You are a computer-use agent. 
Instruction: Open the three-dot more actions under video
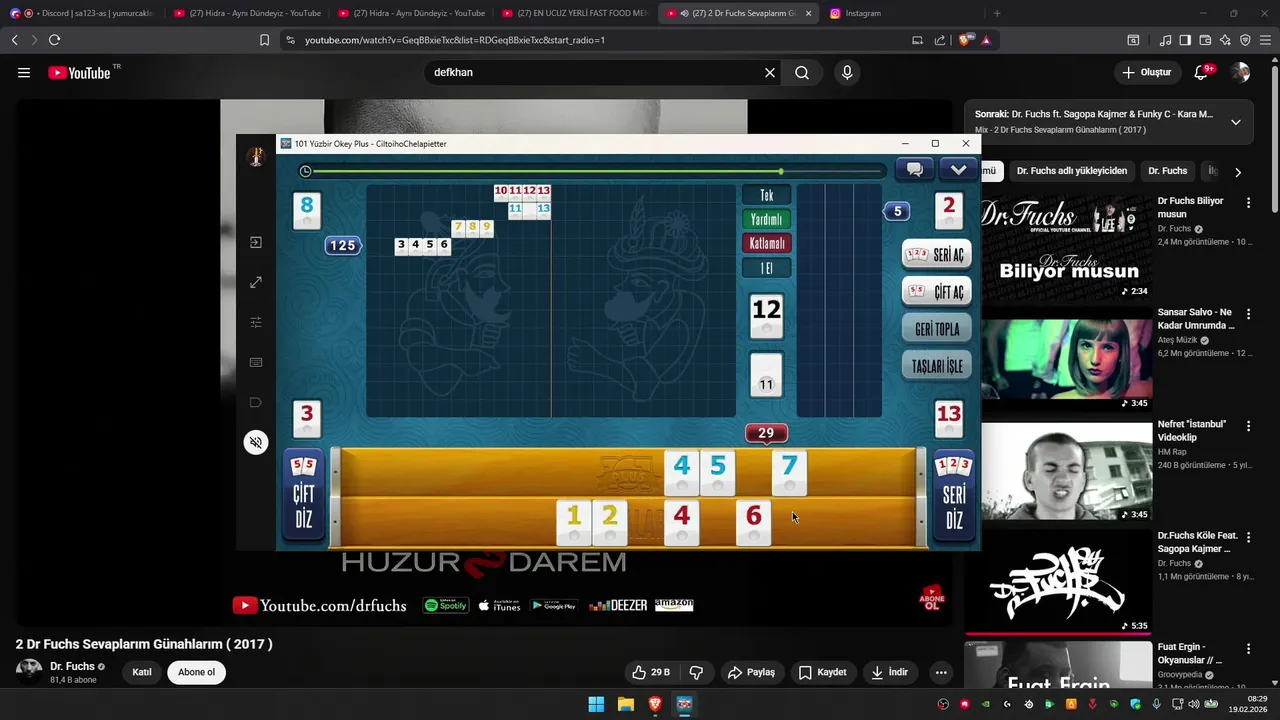(x=941, y=672)
